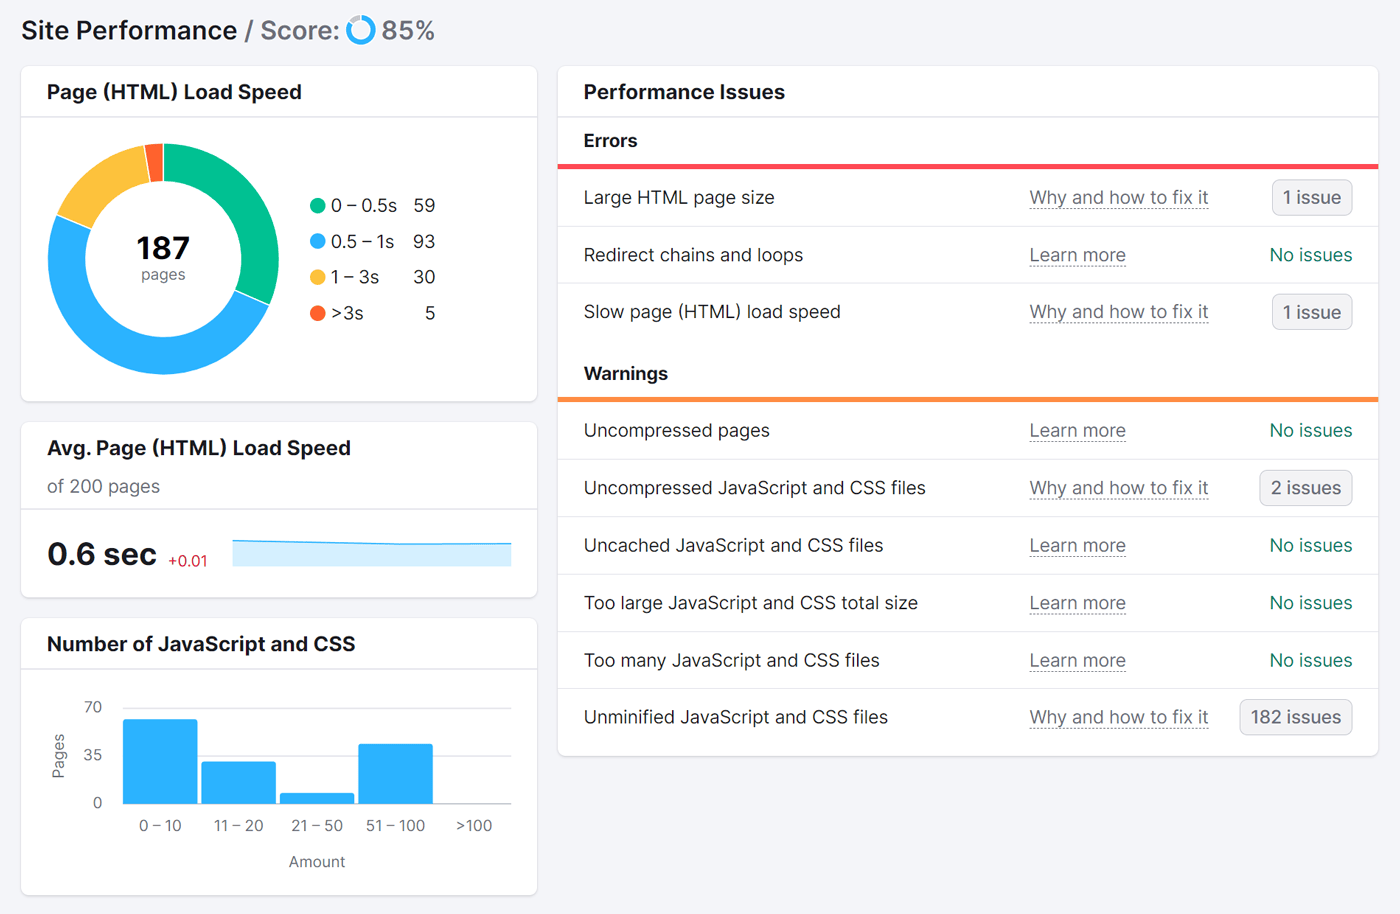Click the average load speed trend sparkline

371,554
